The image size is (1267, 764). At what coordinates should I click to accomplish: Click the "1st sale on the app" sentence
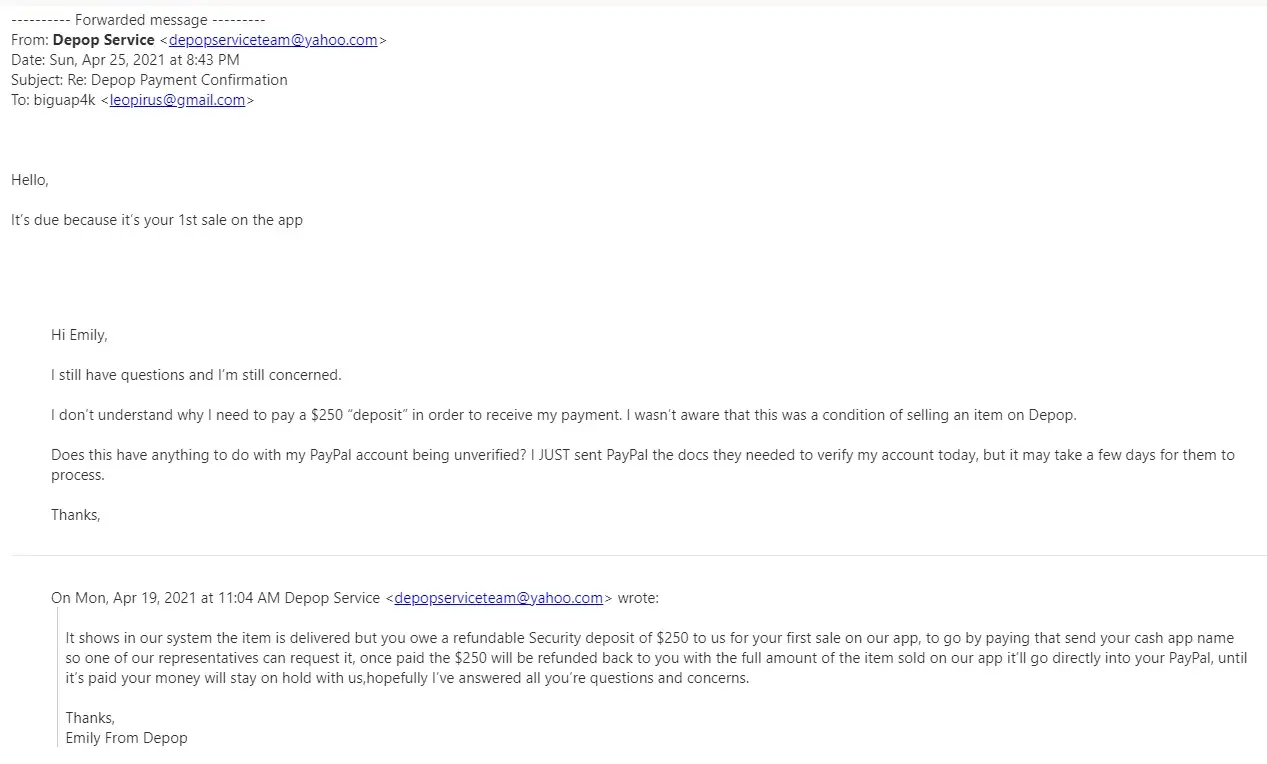(x=157, y=220)
